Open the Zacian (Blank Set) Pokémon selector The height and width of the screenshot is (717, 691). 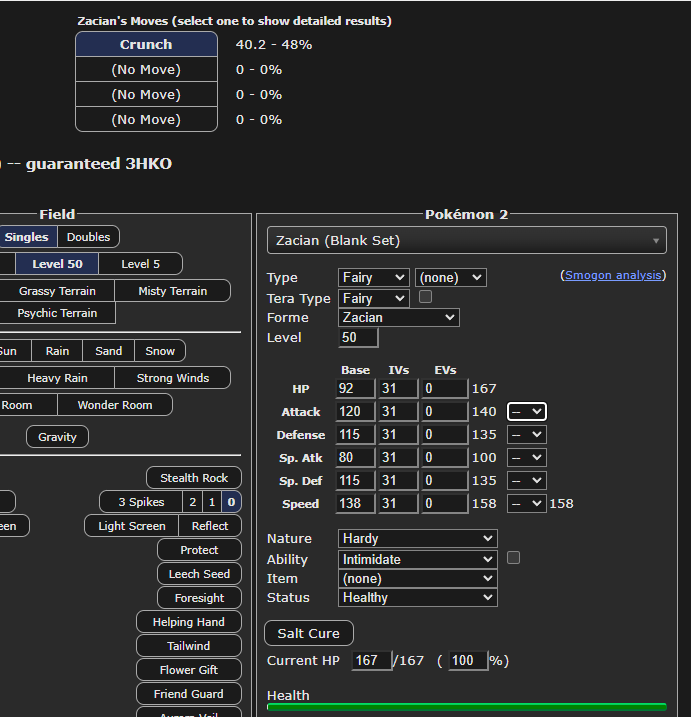(x=466, y=240)
